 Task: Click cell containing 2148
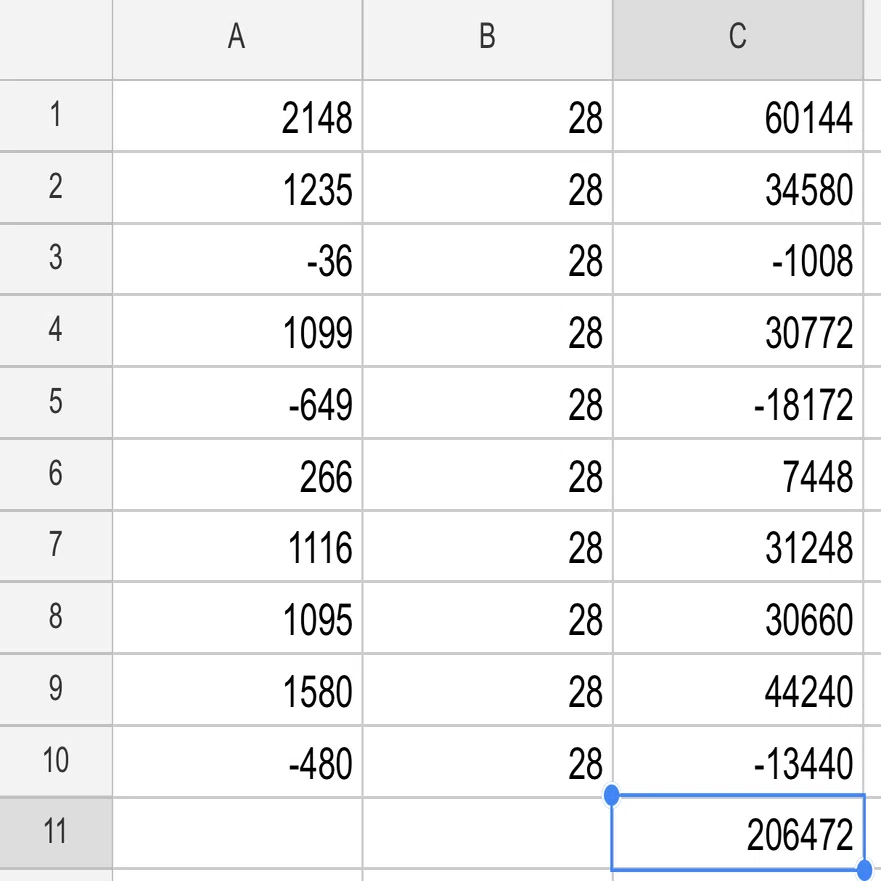[237, 116]
